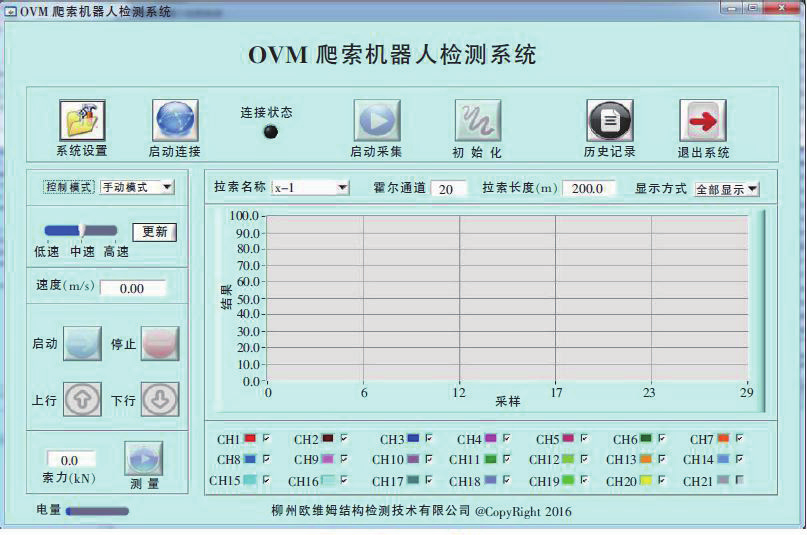Screen dimensions: 807x535
Task: Expand the 拉索名称 dropdown
Action: (311, 187)
